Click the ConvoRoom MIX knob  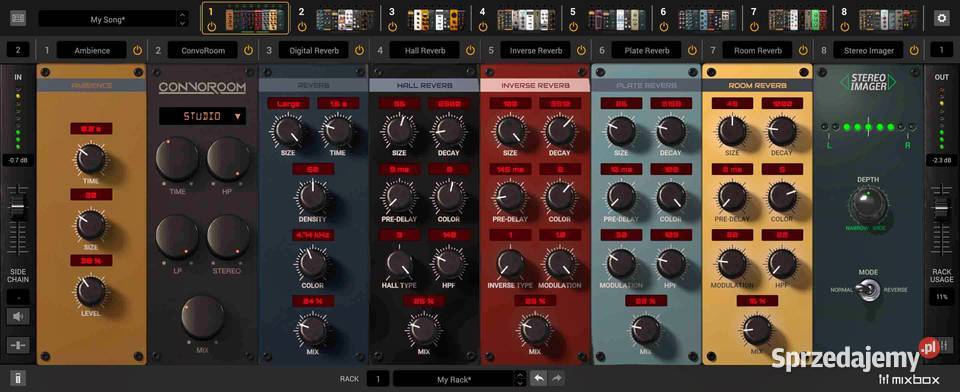(202, 317)
